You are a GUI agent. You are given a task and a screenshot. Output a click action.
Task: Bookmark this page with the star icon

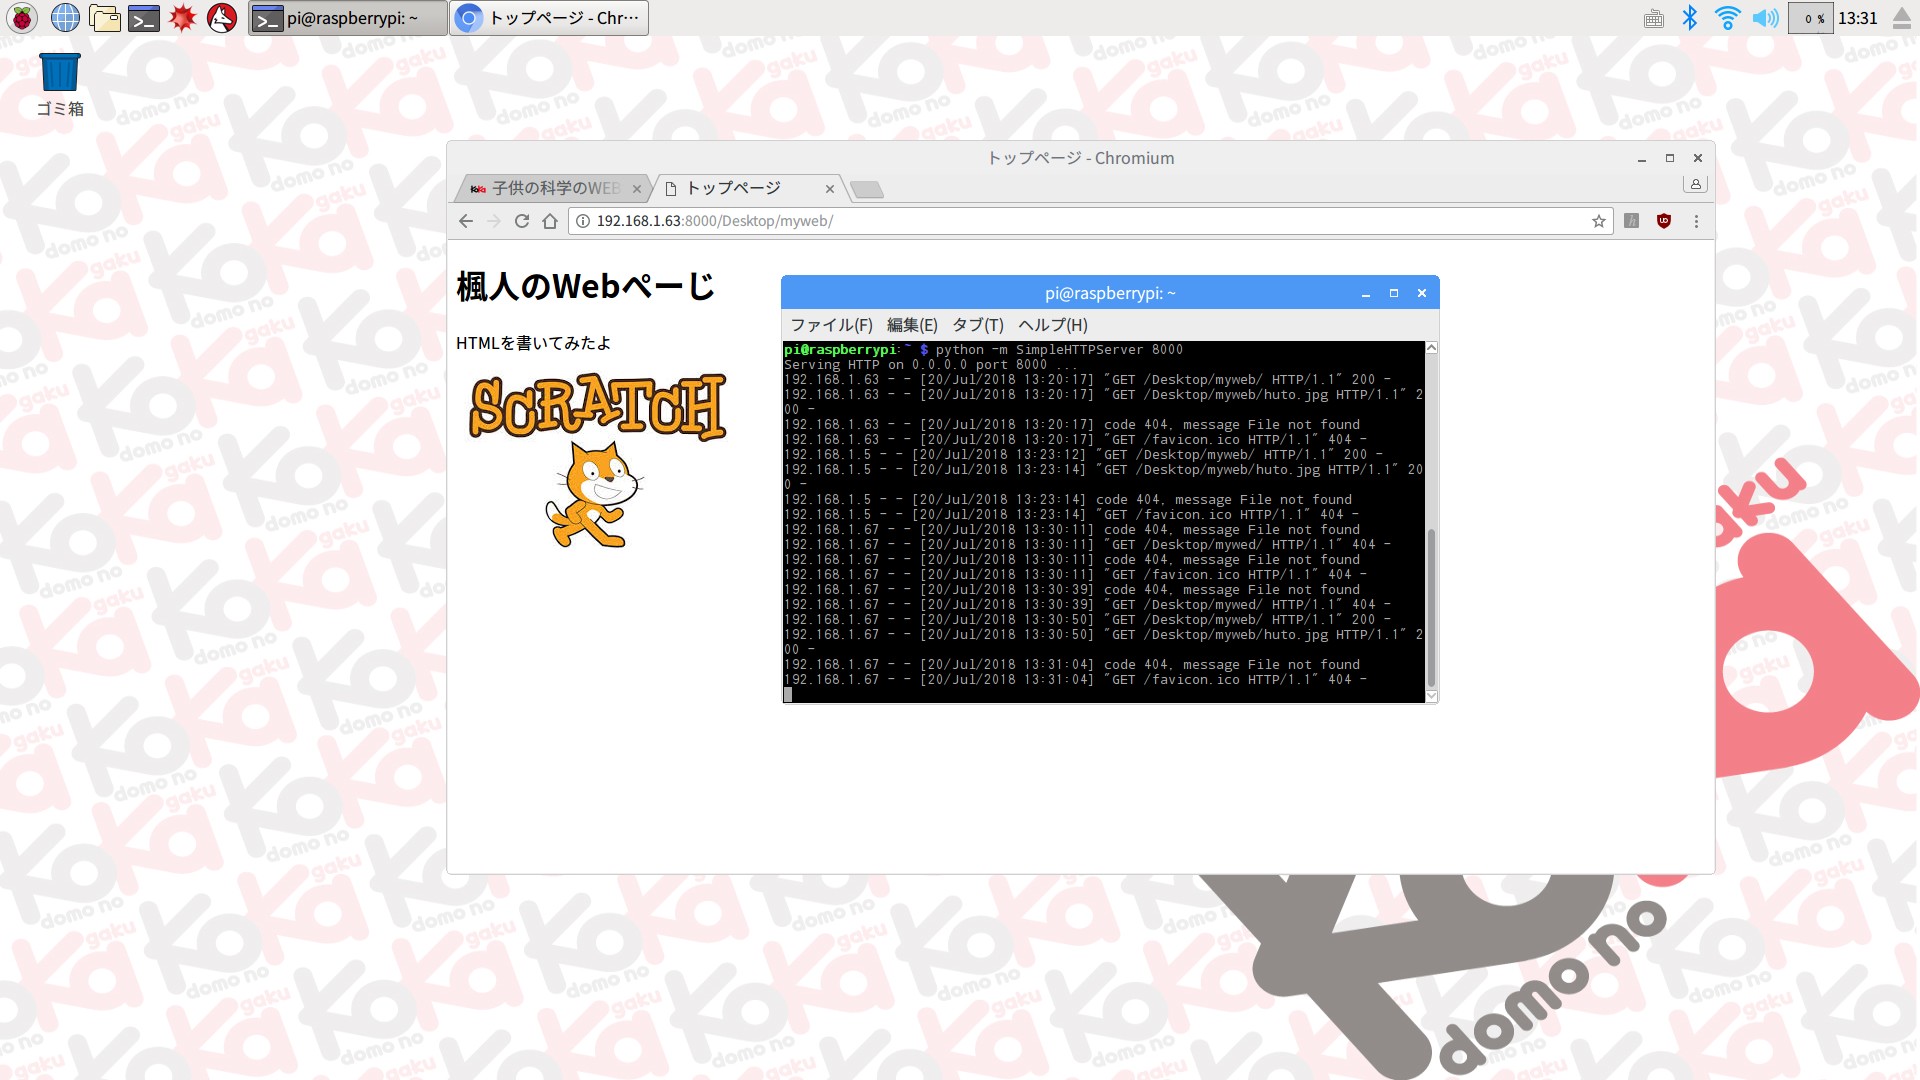(x=1598, y=221)
